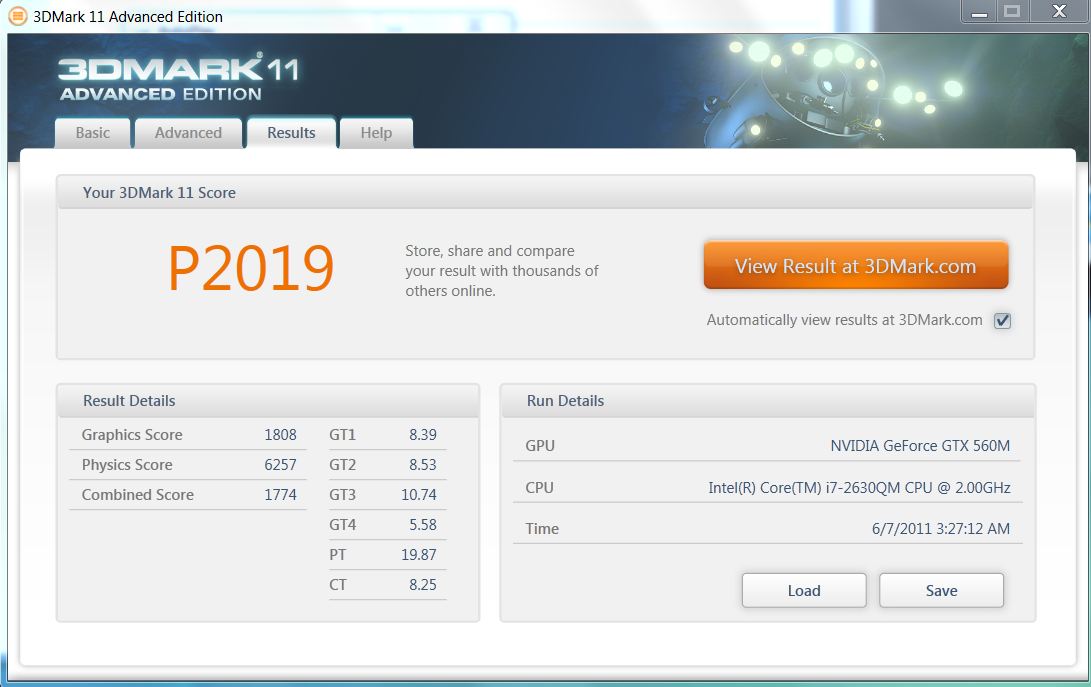
Task: Click the 3DMark 11 Advanced Edition logo
Action: (179, 77)
